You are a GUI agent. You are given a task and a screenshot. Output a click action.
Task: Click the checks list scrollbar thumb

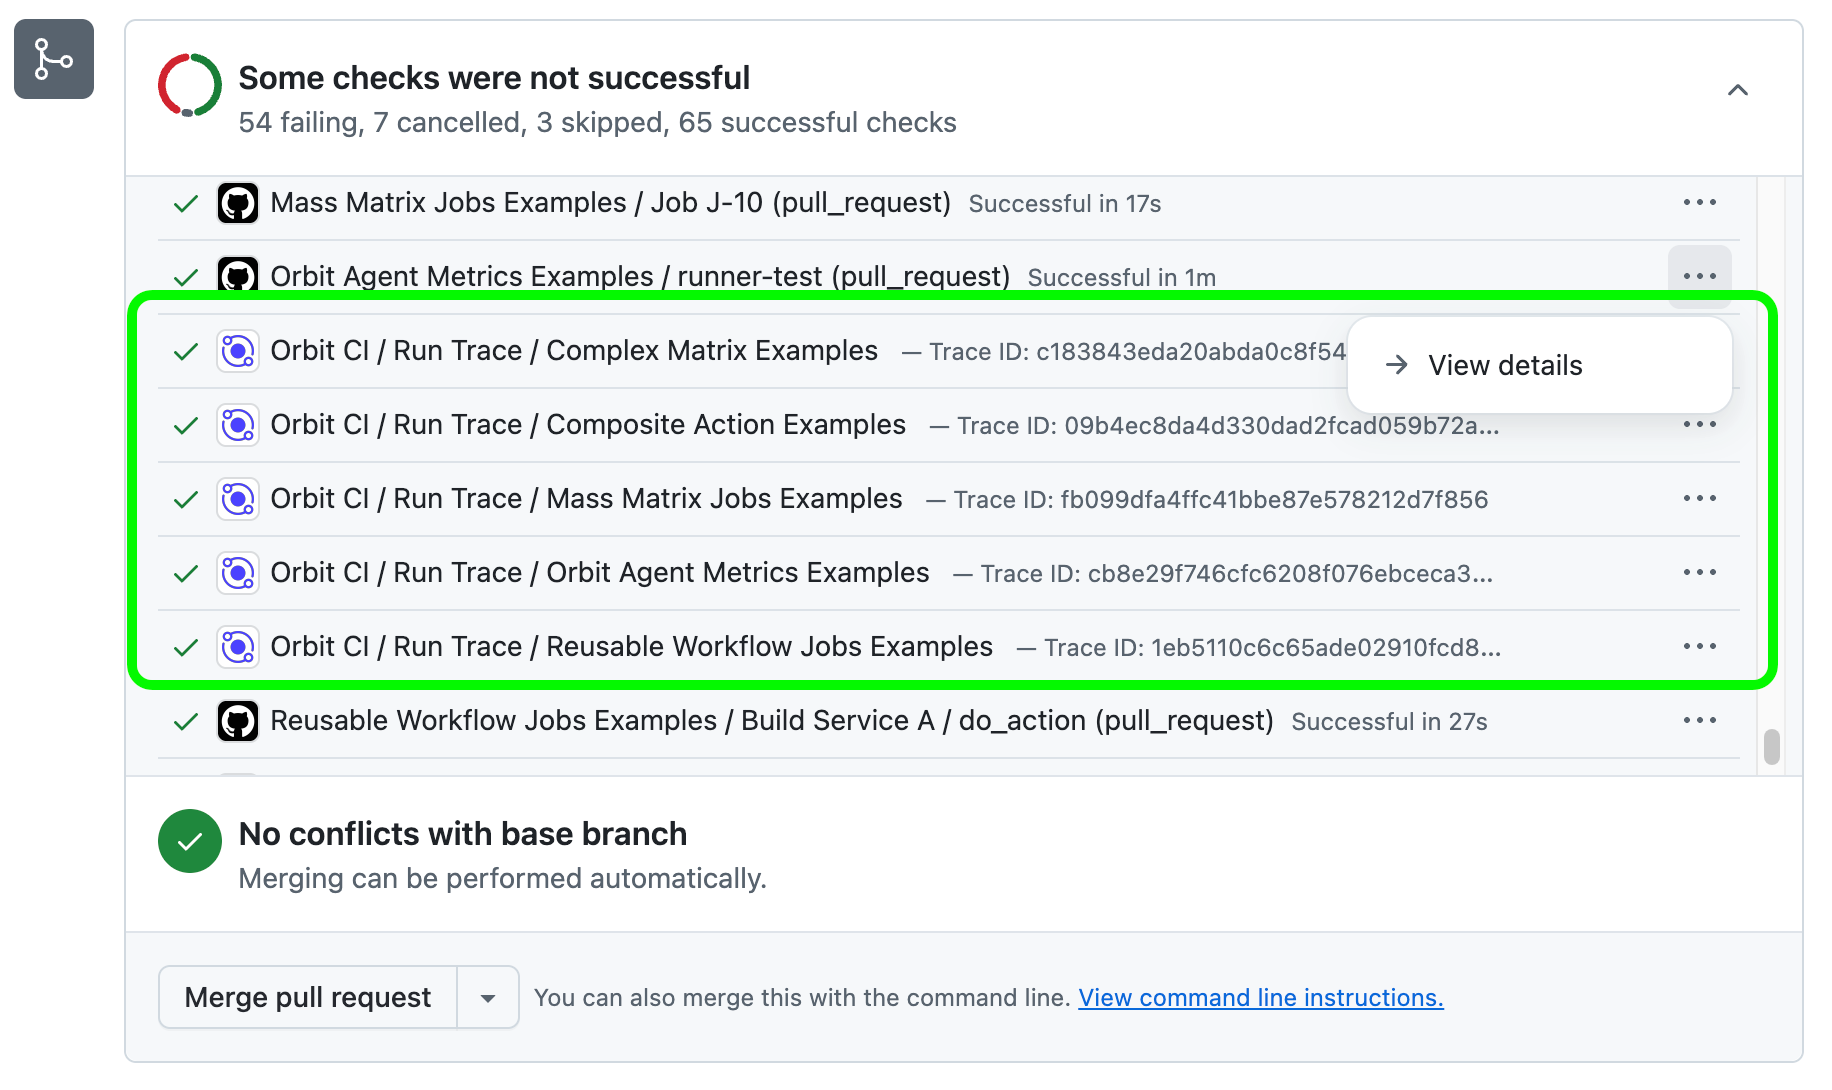pos(1772,746)
